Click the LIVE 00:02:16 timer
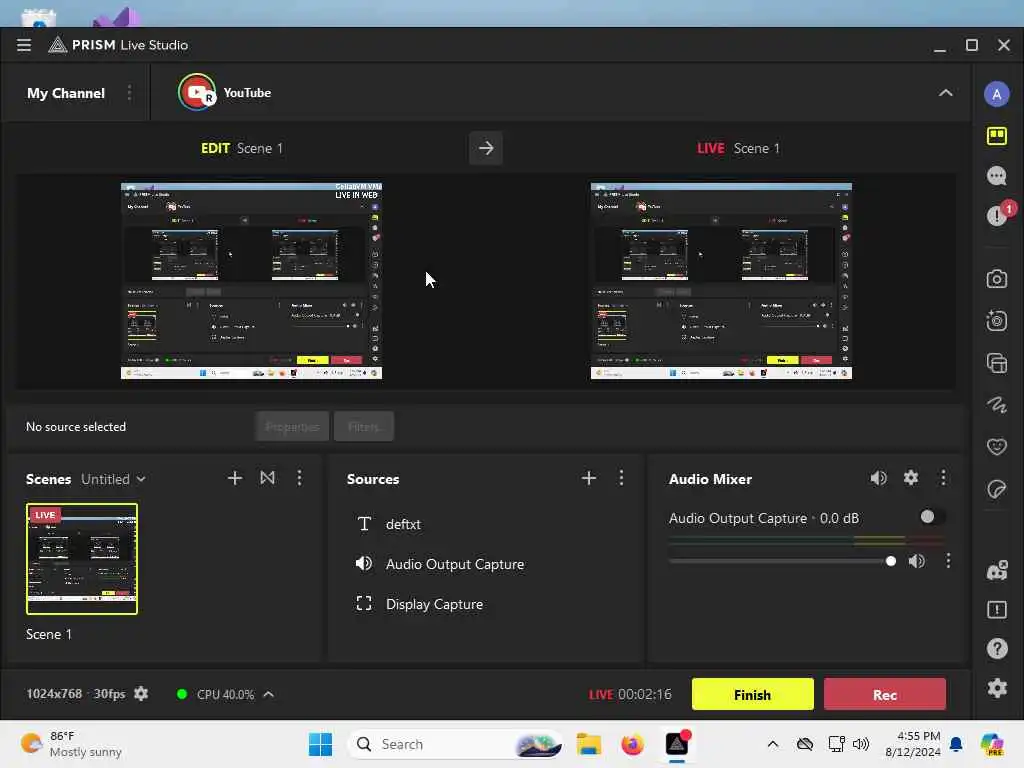This screenshot has width=1024, height=768. 630,694
